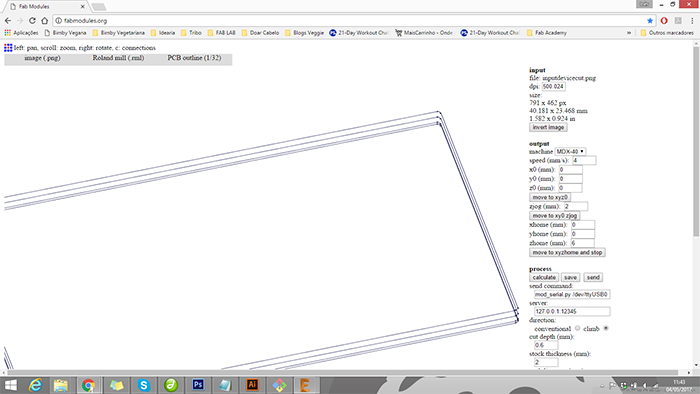Open the Fab Academy bookmark folder
The image size is (700, 394).
(x=547, y=33)
